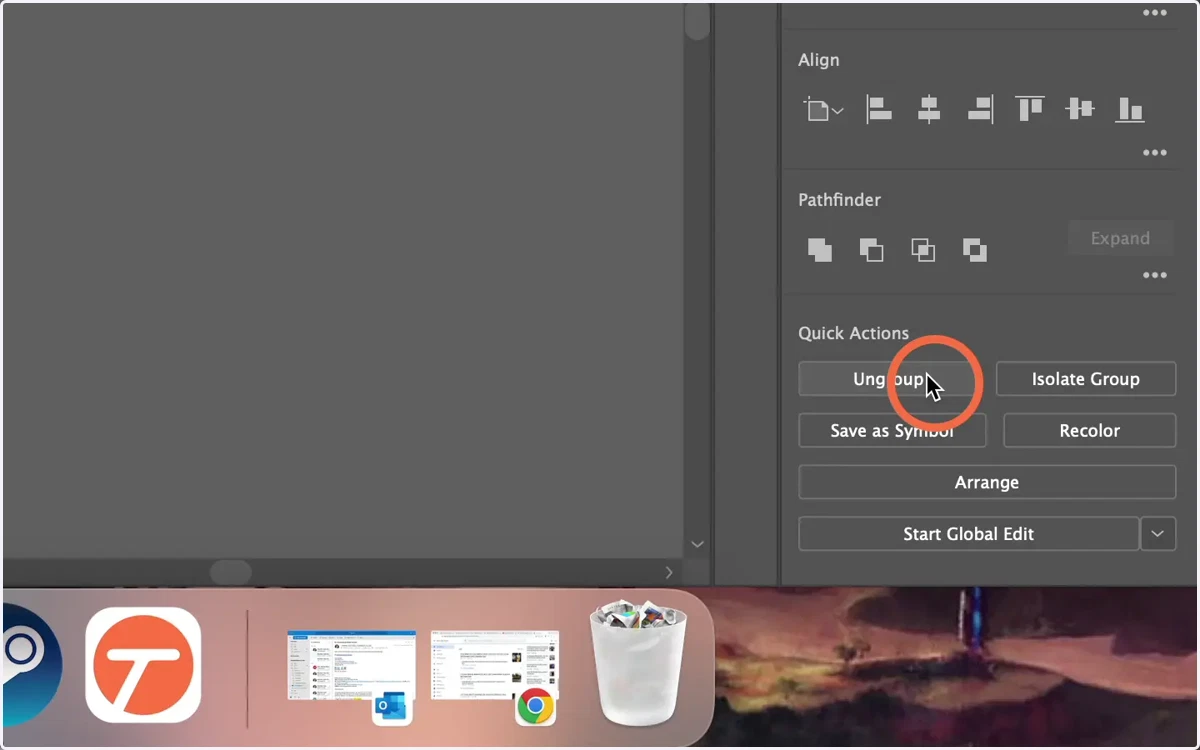The image size is (1200, 750).
Task: Click Horizontal Align Center icon
Action: tap(929, 109)
